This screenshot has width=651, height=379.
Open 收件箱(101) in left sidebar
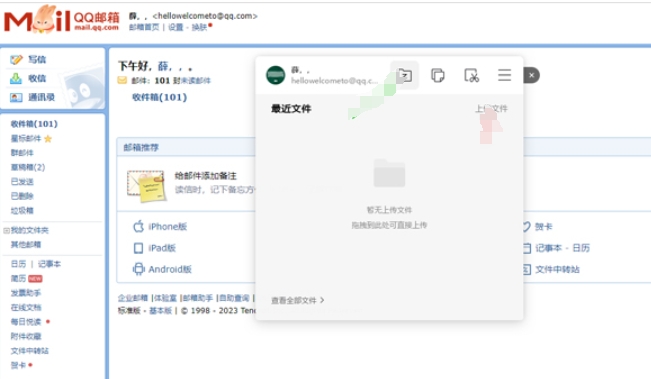point(34,124)
